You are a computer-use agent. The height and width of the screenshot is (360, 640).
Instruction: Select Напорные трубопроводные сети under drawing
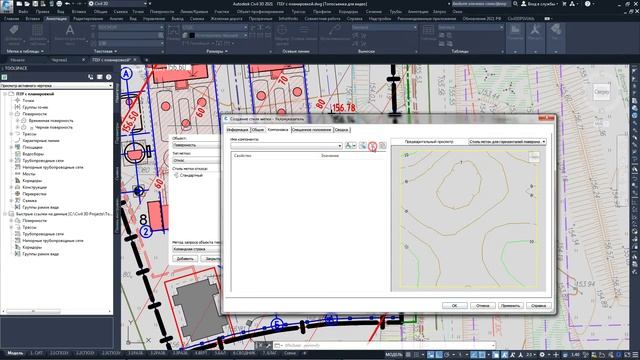point(53,167)
